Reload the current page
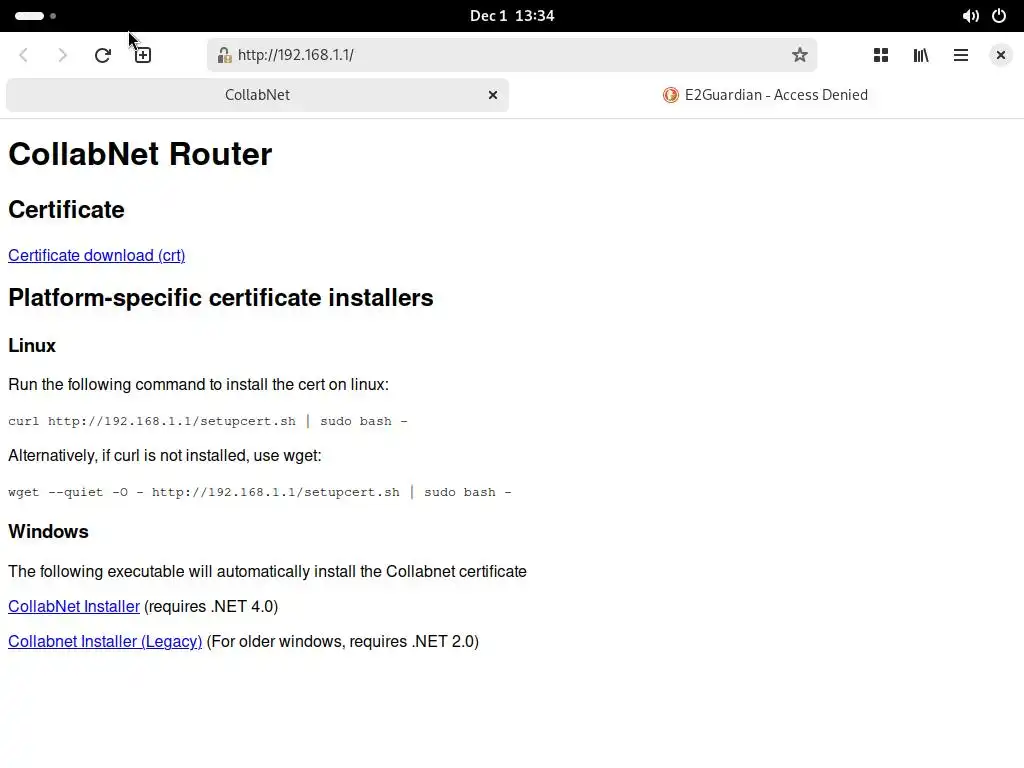1024x768 pixels. [x=103, y=55]
